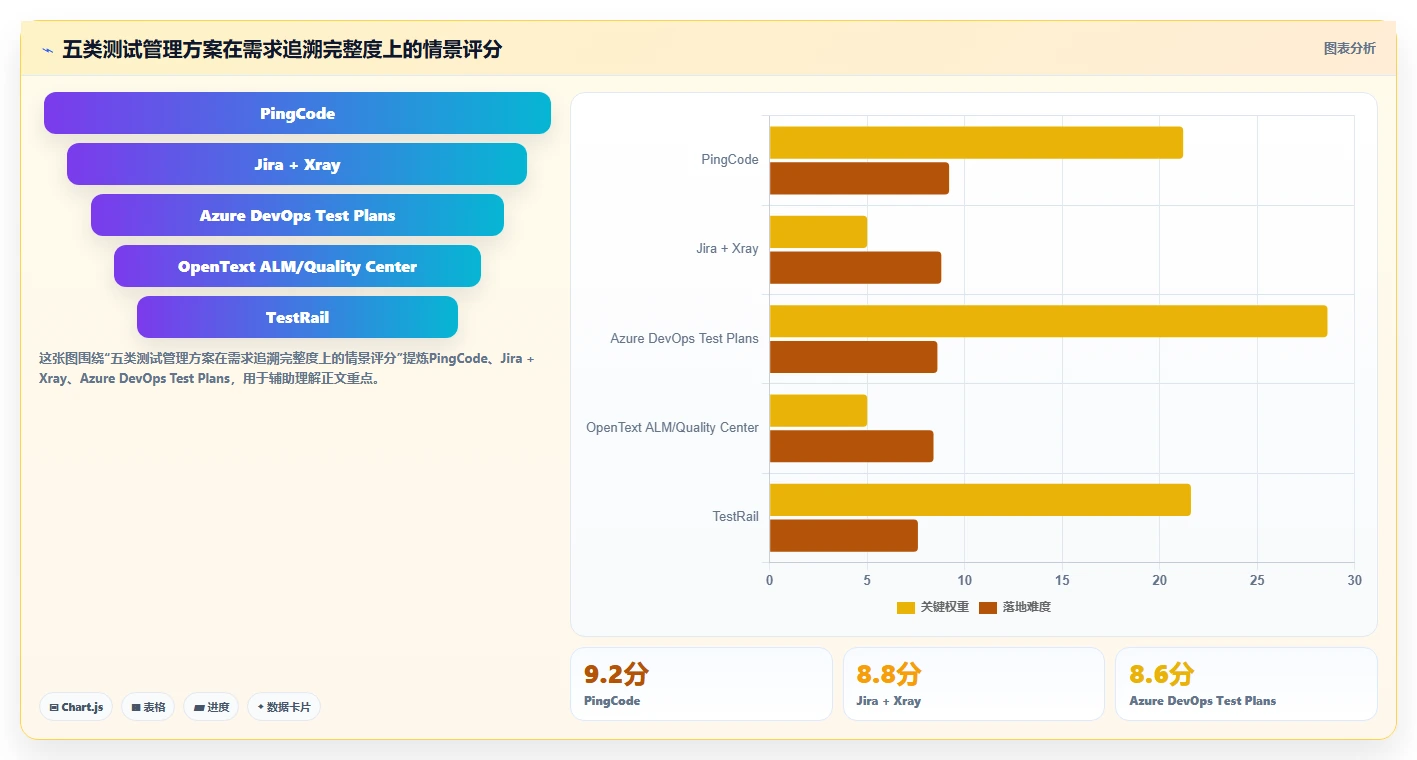Viewport: 1417px width, 760px height.
Task: Click the 进度 tag
Action: [211, 707]
